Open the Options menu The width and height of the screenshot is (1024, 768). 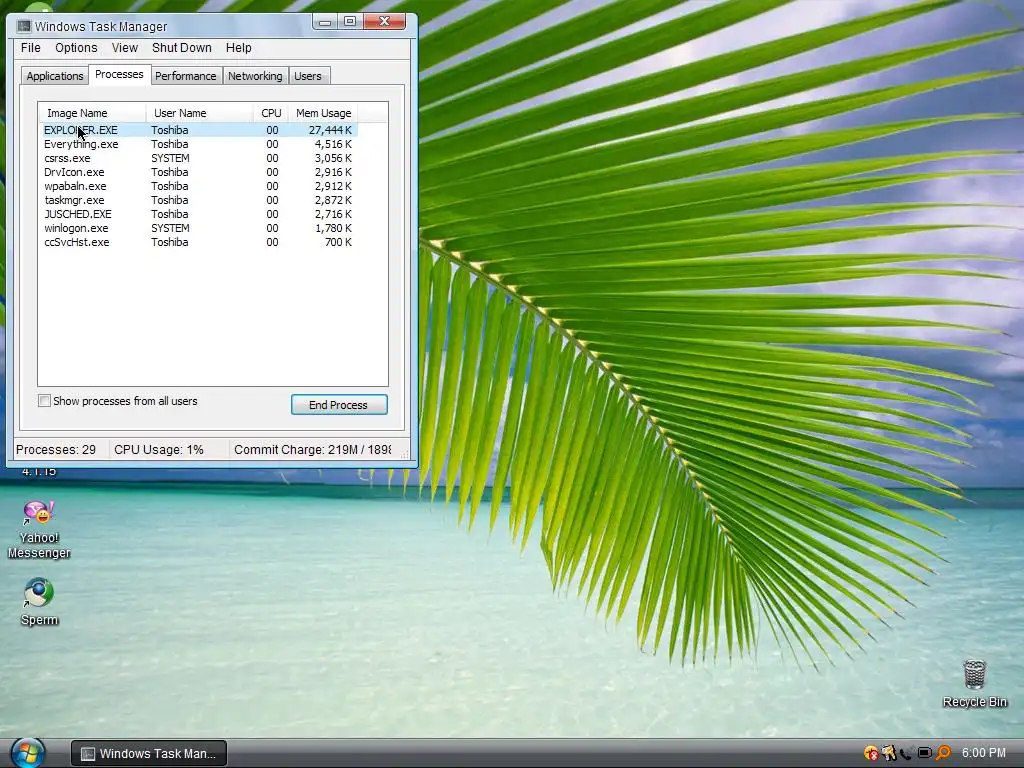(x=76, y=48)
